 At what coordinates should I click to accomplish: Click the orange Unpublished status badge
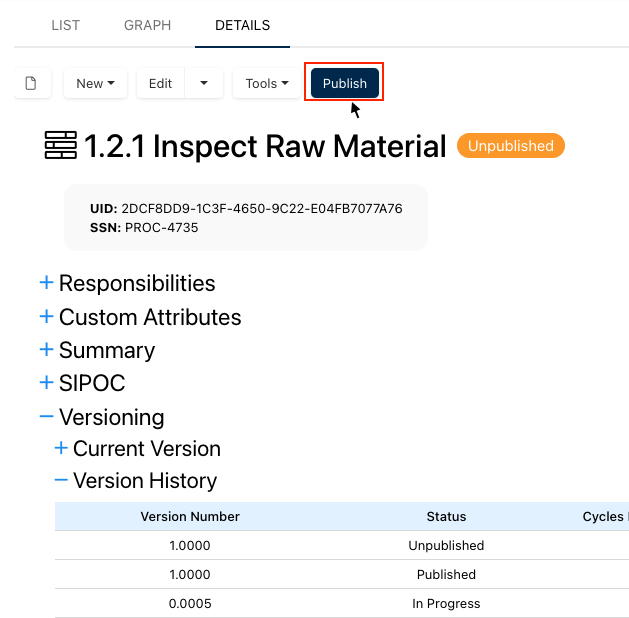coord(510,146)
